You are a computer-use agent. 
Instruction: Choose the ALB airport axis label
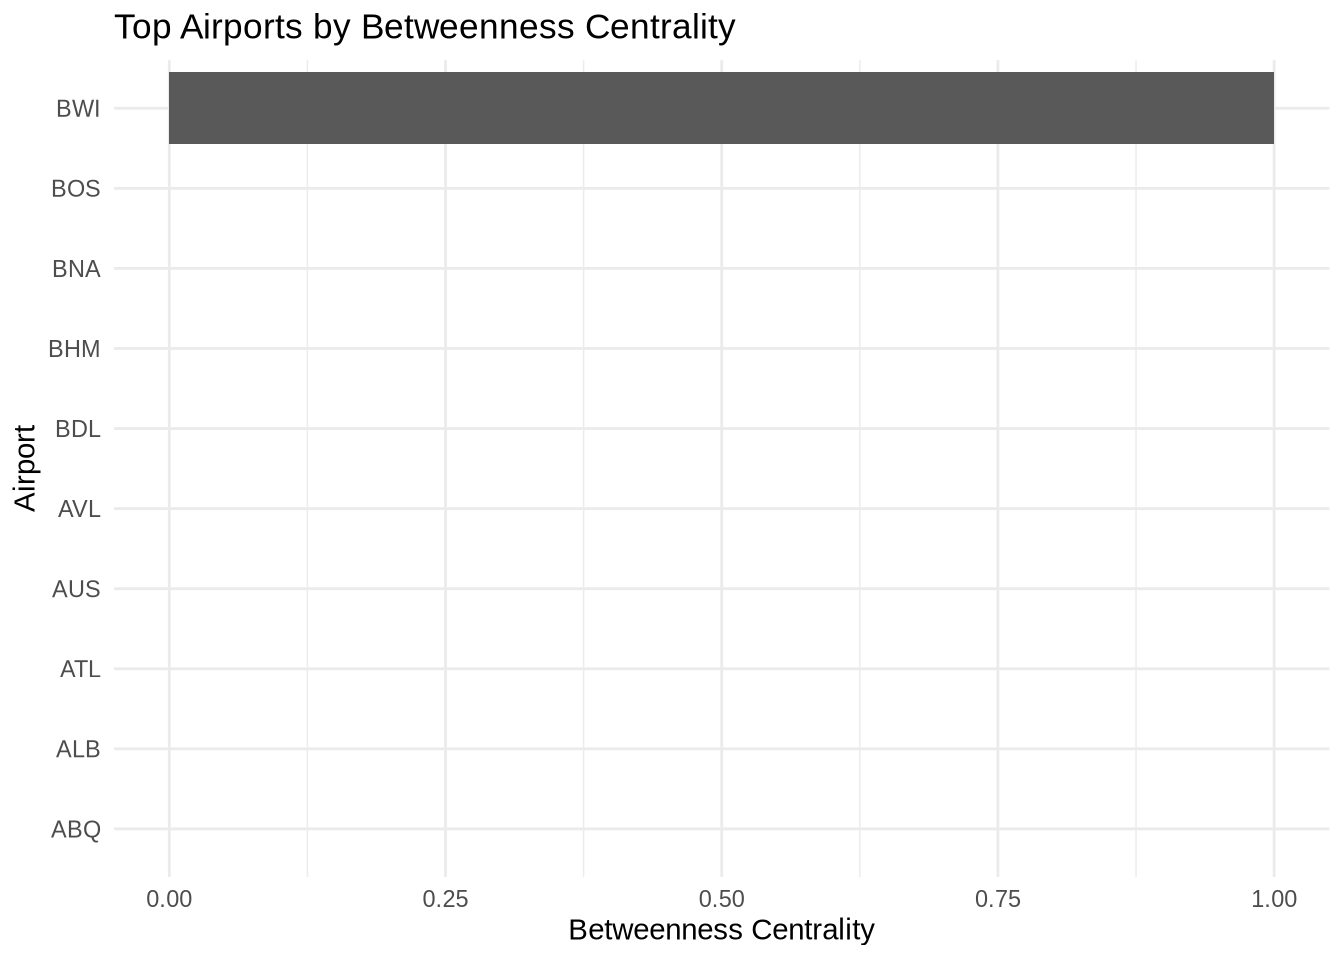click(x=78, y=749)
